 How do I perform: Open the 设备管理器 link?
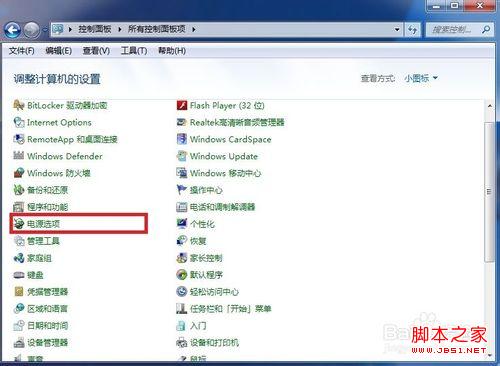coord(47,343)
